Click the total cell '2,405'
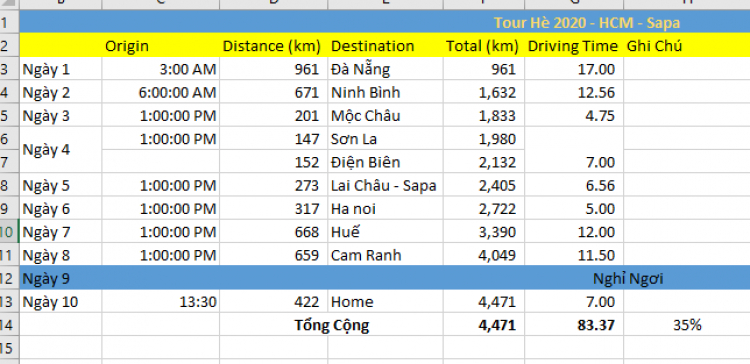The width and height of the screenshot is (750, 364). [x=484, y=185]
